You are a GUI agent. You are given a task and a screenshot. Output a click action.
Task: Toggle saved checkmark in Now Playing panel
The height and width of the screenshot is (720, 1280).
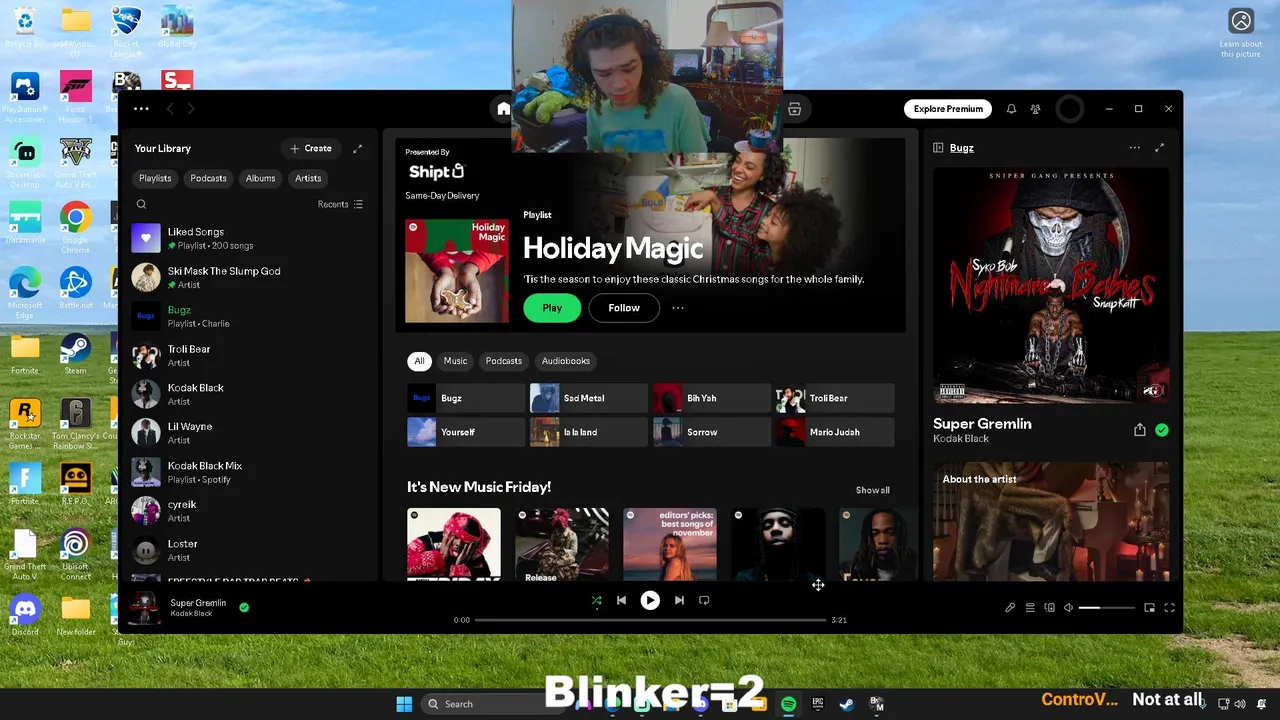1162,430
